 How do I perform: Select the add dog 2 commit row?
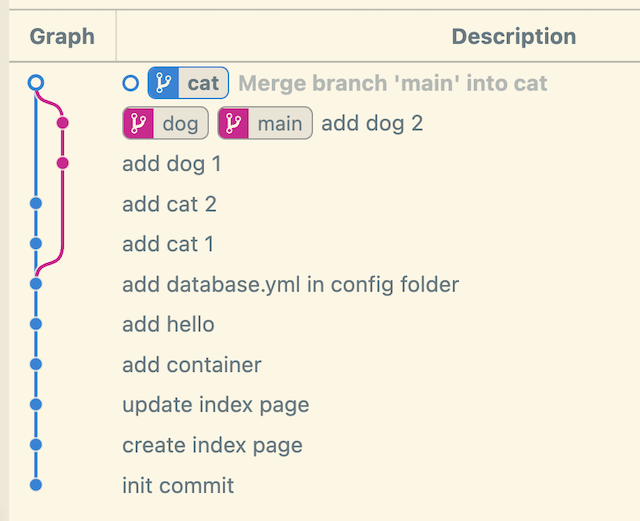click(x=372, y=123)
